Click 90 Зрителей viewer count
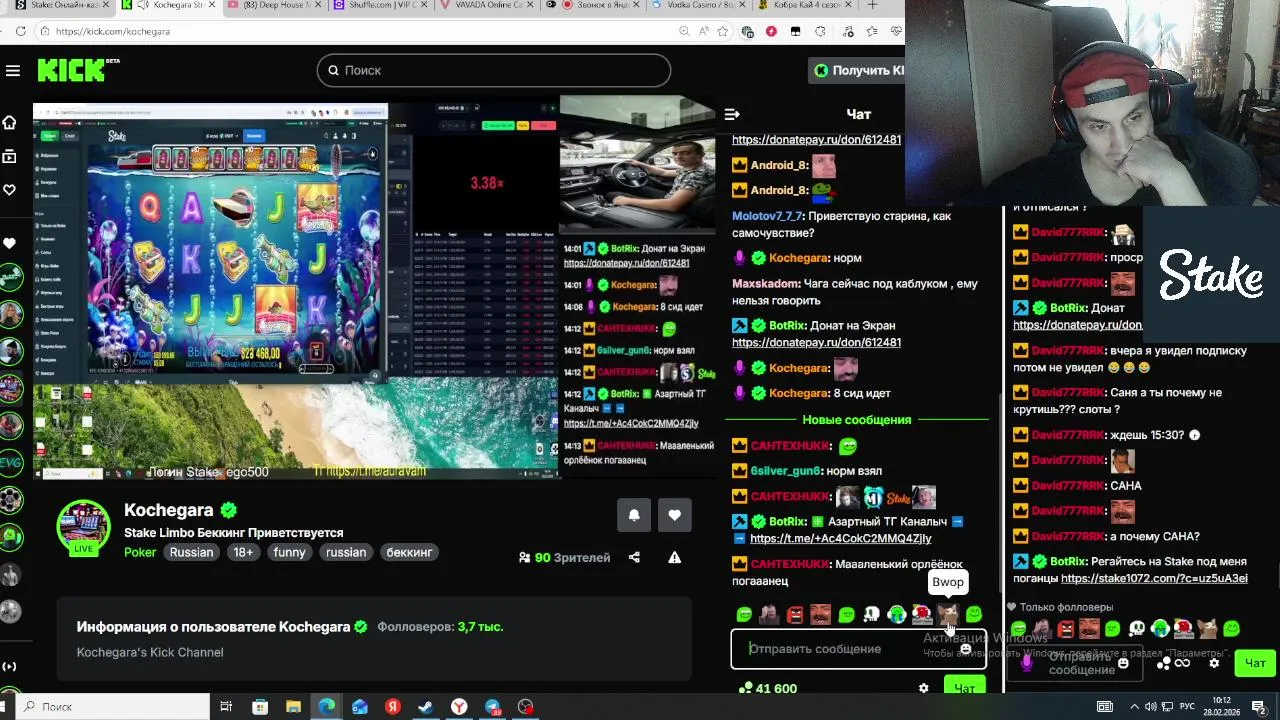1280x720 pixels. [x=564, y=557]
